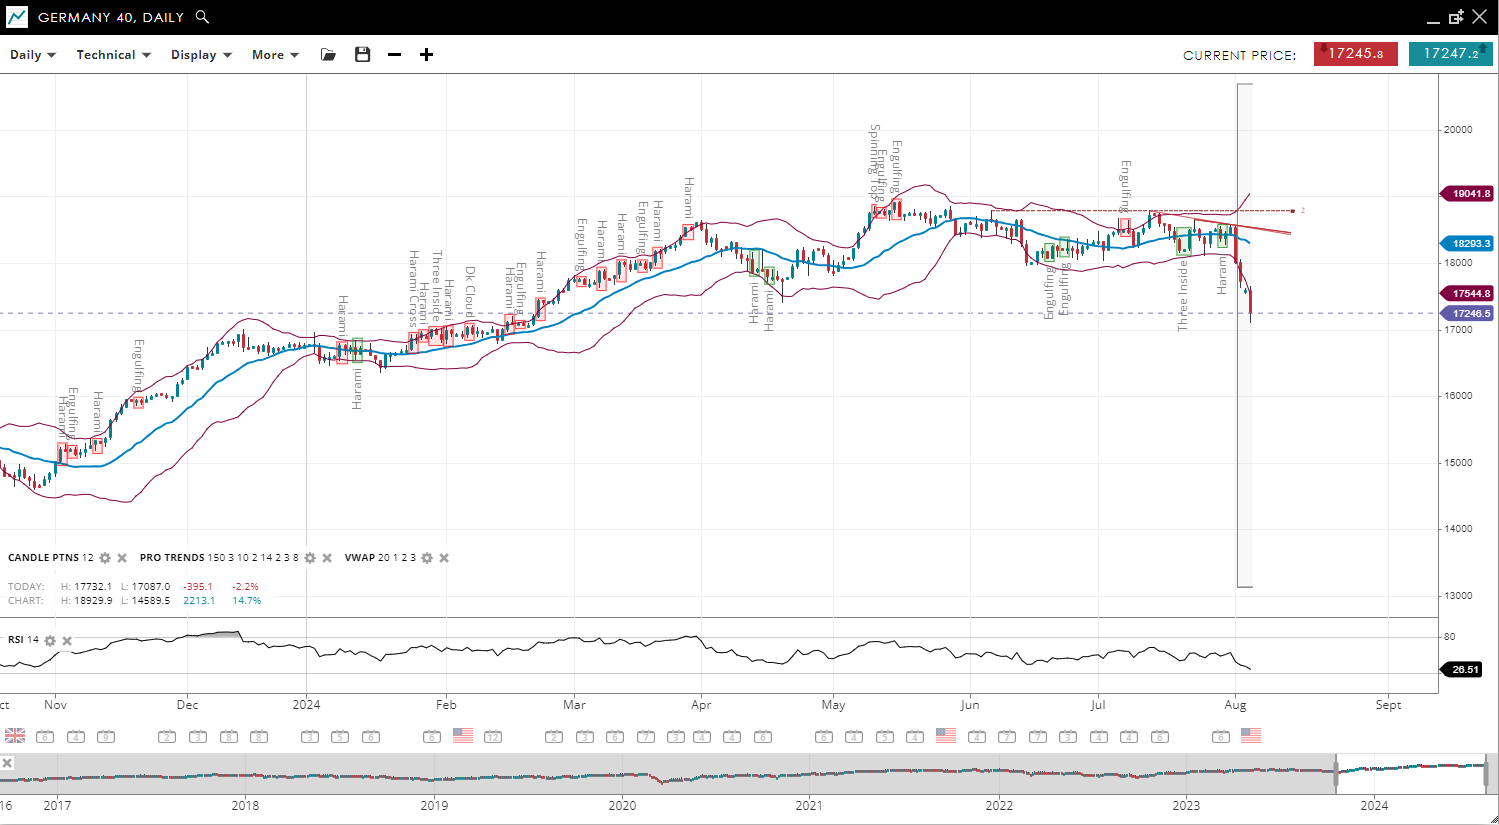Open the More menu
The width and height of the screenshot is (1499, 825).
click(275, 55)
